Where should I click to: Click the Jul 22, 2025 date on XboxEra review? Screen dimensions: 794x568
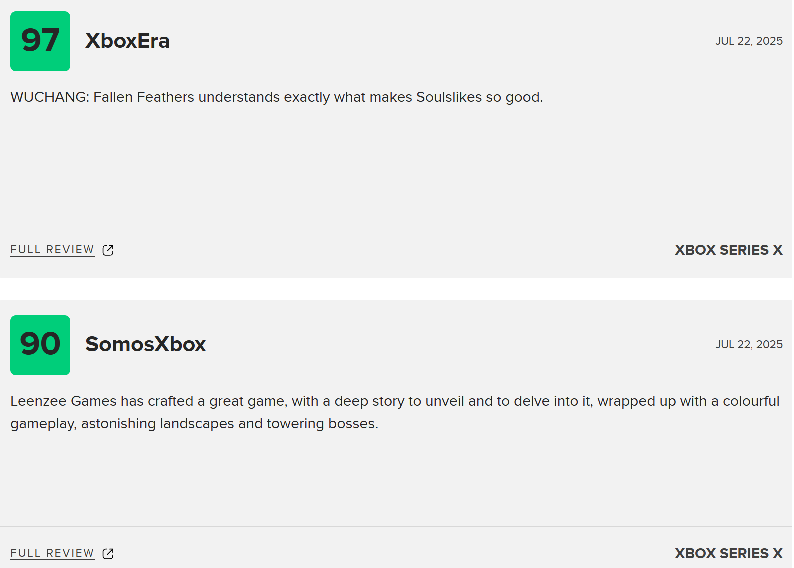tap(749, 41)
